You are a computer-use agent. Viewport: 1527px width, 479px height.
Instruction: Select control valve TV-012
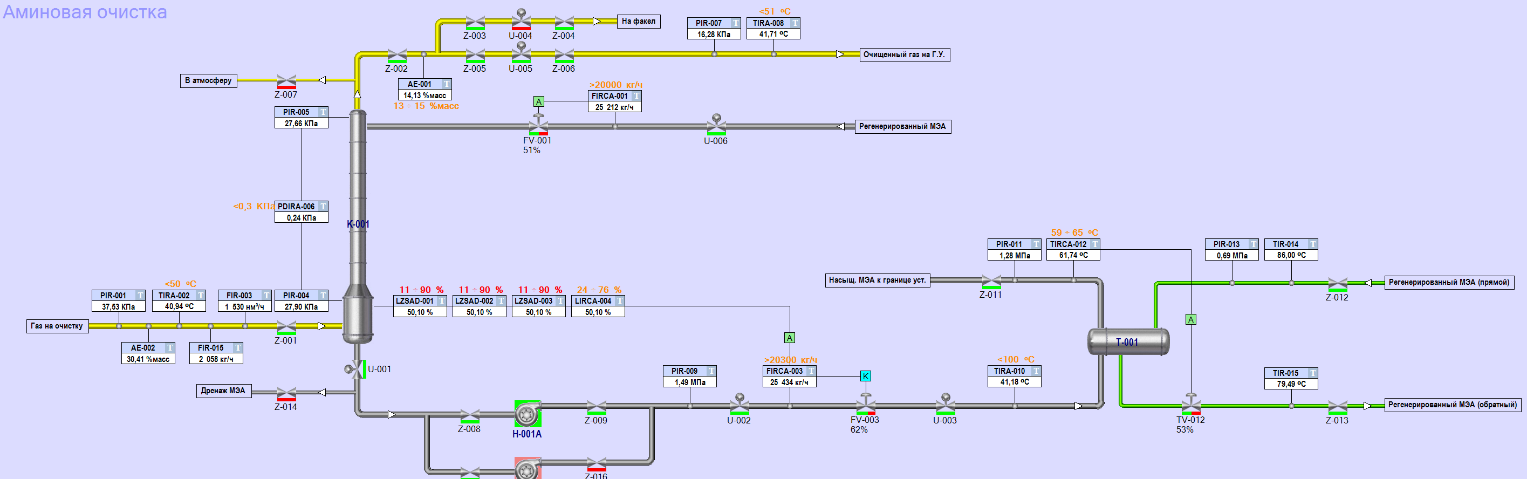click(1190, 405)
